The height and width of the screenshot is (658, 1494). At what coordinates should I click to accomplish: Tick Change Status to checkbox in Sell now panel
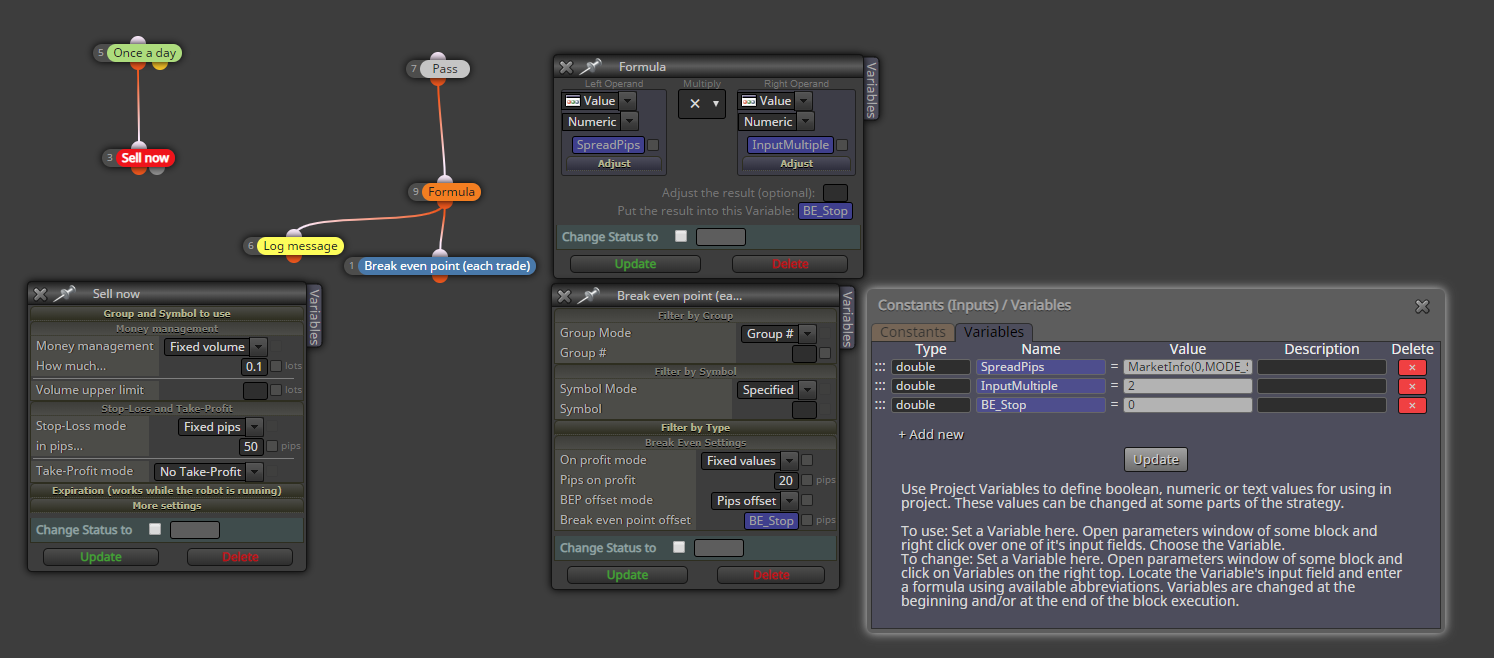[155, 530]
